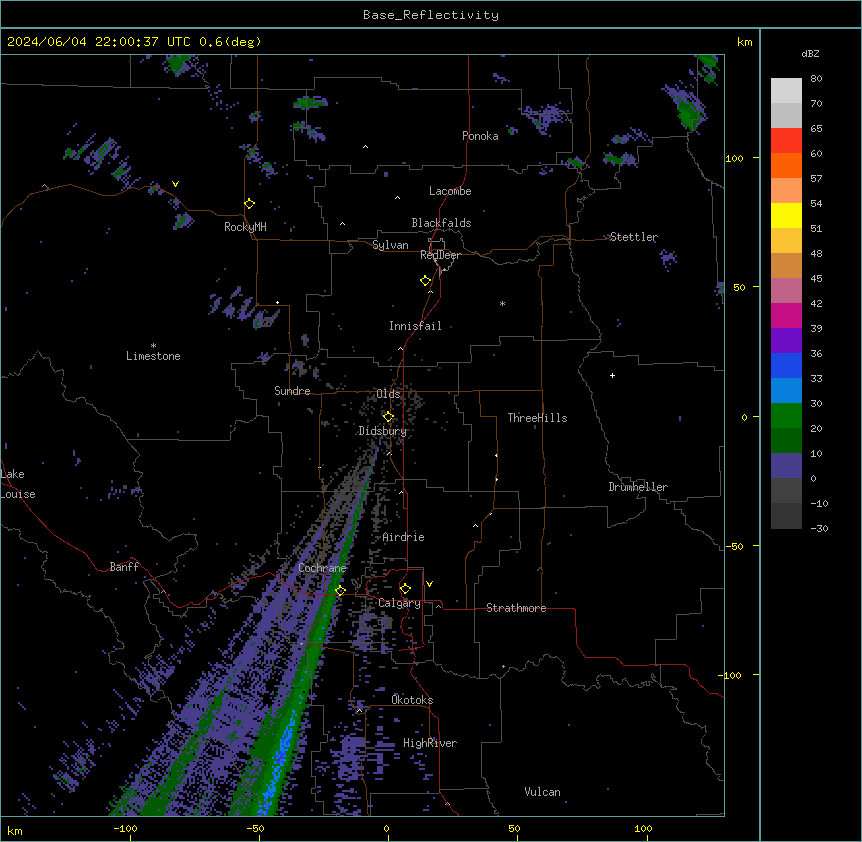Click the Airdrie label
862x842 pixels.
(404, 537)
